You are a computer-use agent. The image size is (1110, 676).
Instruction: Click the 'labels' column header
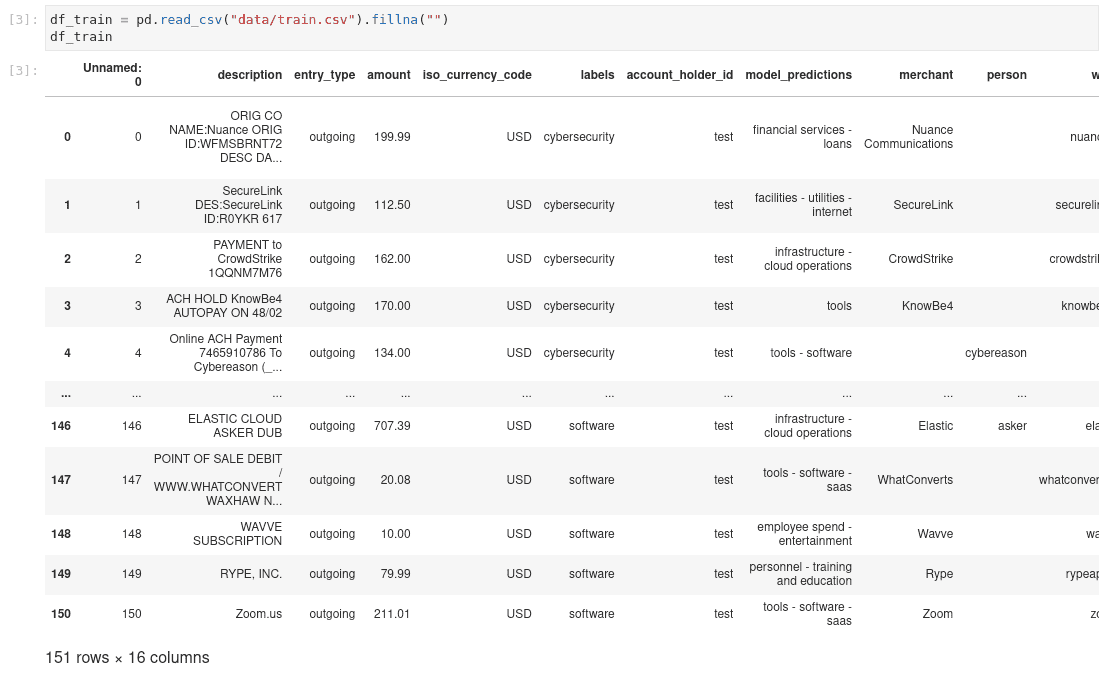(597, 75)
